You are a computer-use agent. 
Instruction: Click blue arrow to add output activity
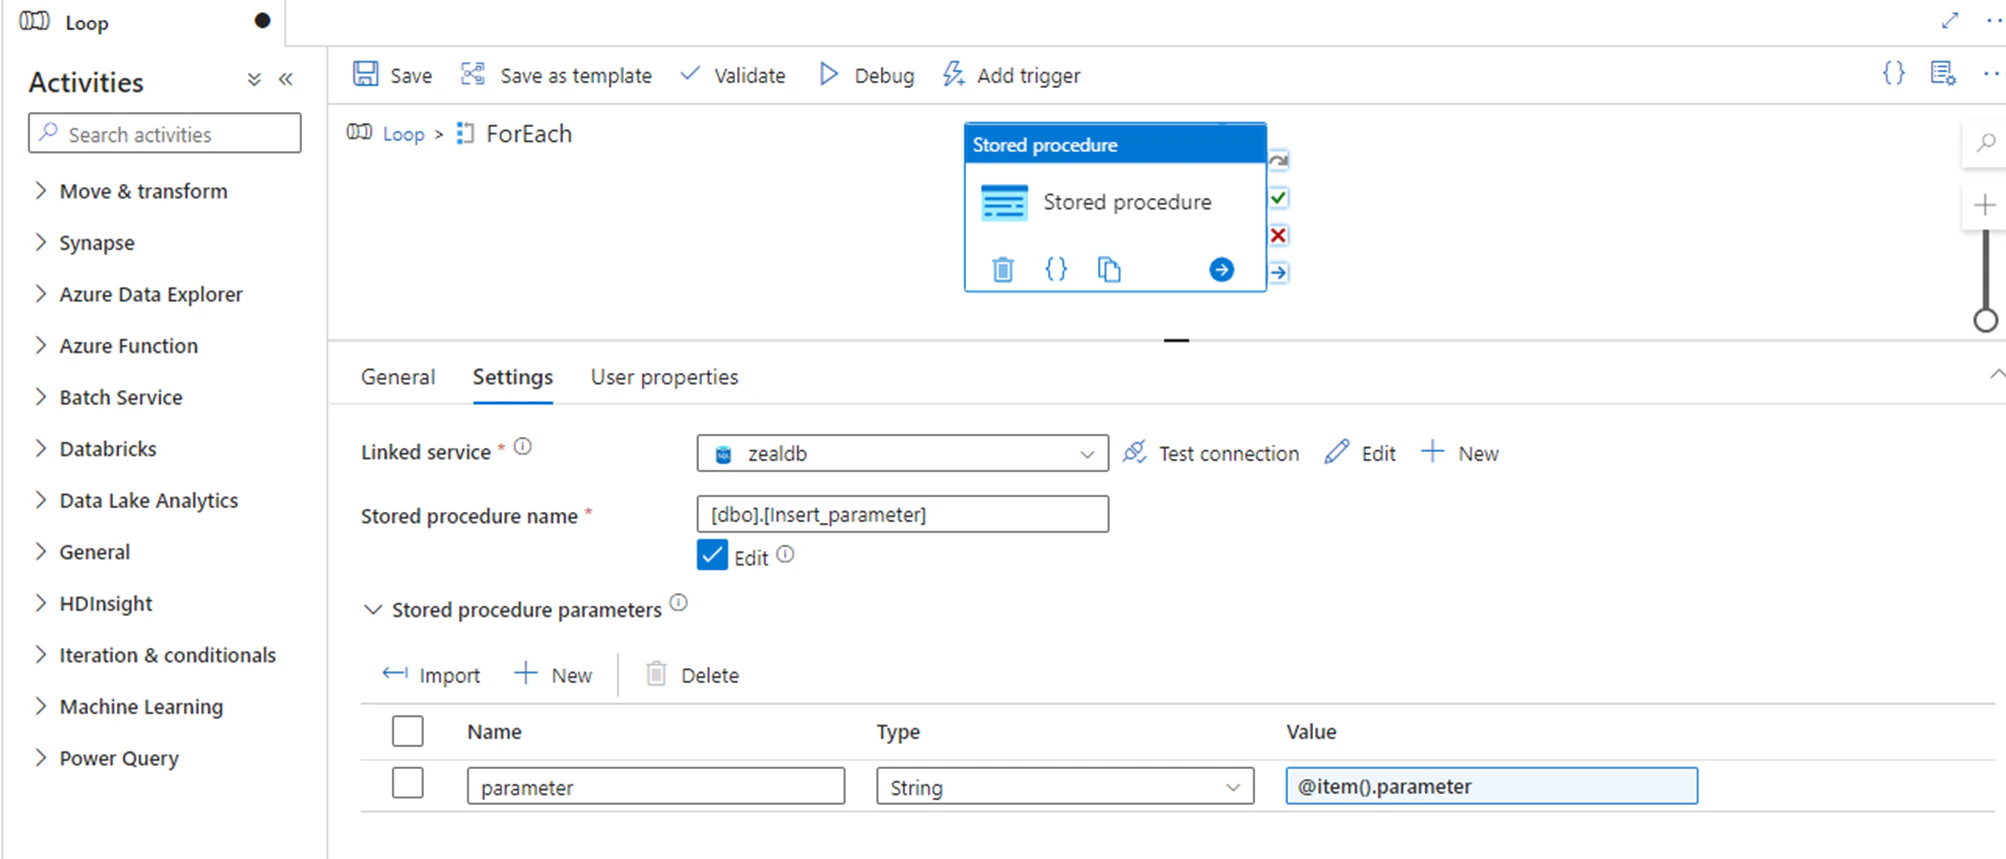click(x=1221, y=269)
